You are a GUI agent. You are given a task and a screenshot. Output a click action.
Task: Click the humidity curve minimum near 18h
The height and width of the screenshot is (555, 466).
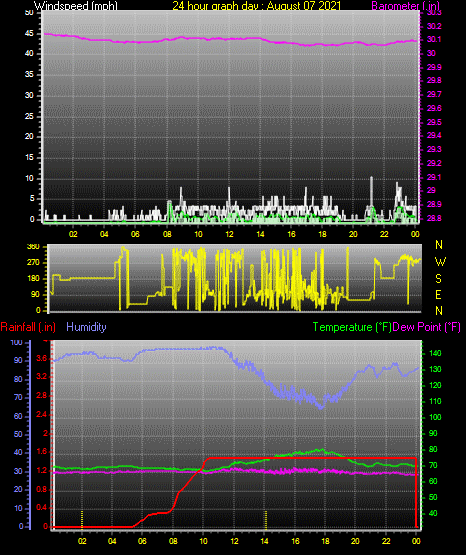click(x=321, y=407)
